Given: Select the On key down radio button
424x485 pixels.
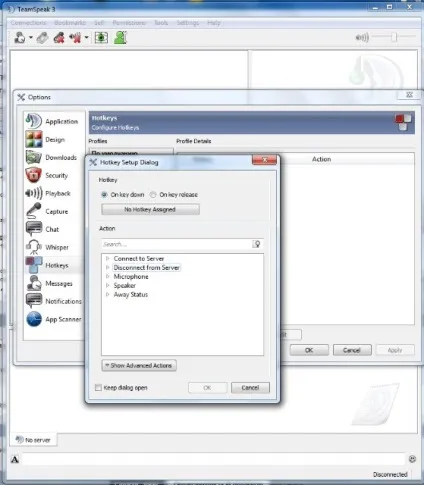Looking at the screenshot, I should click(104, 195).
